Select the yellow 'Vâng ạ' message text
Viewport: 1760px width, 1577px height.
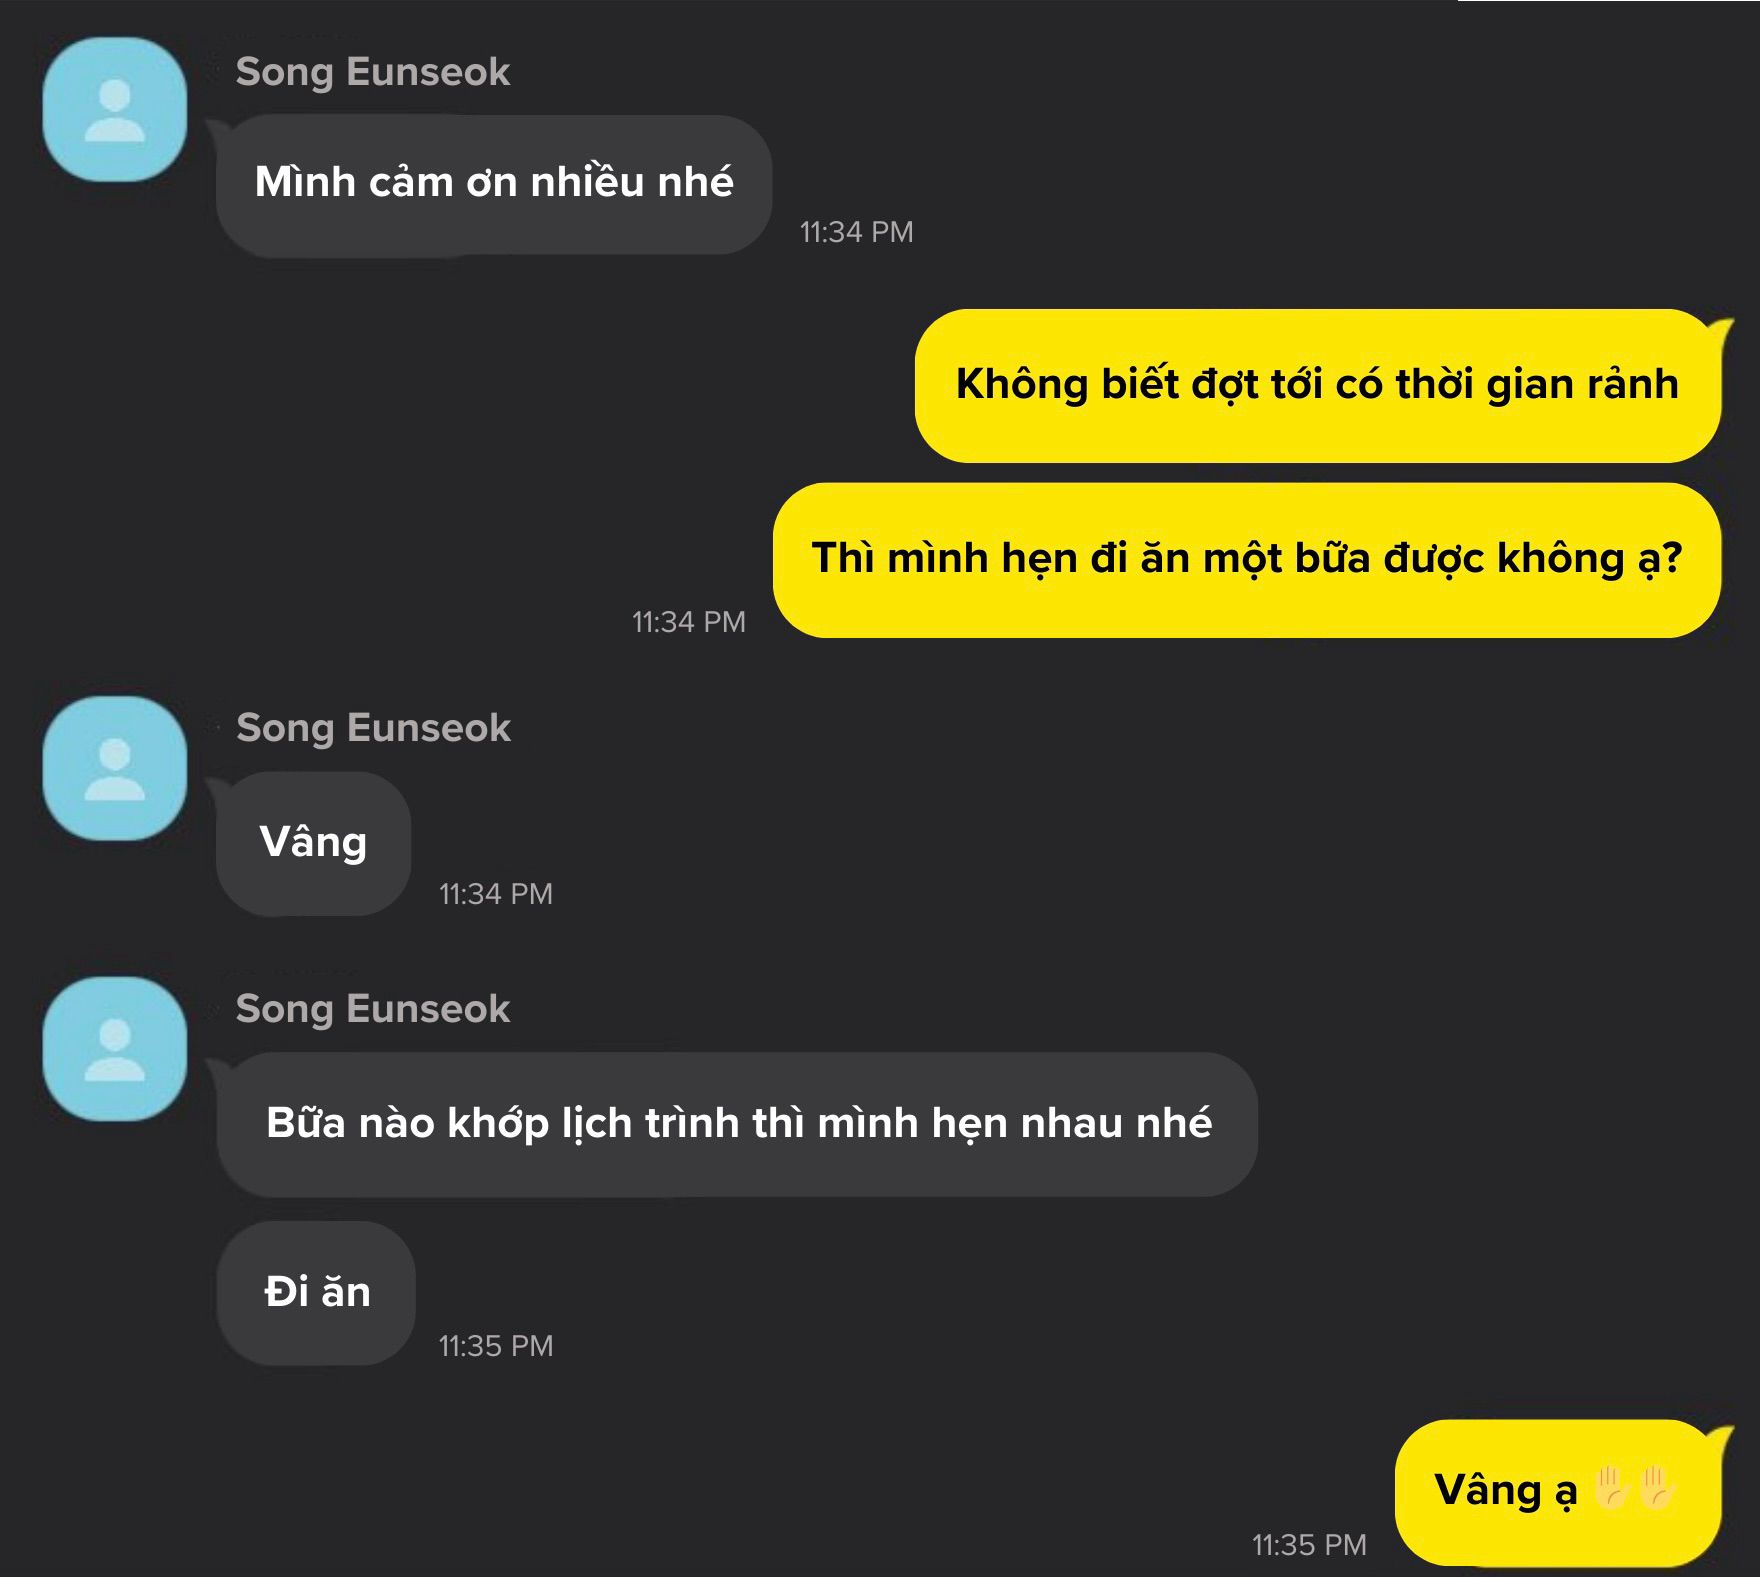pos(1506,1490)
